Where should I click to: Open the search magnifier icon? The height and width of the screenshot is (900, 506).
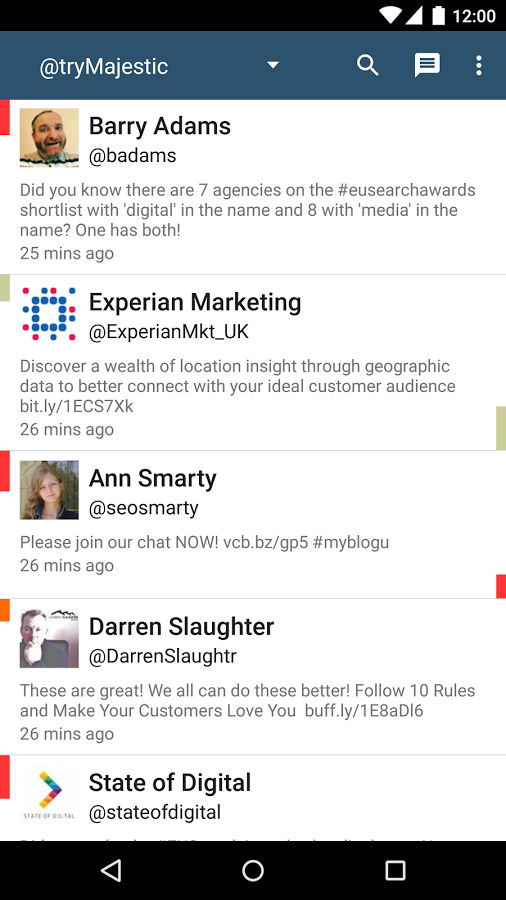(367, 65)
